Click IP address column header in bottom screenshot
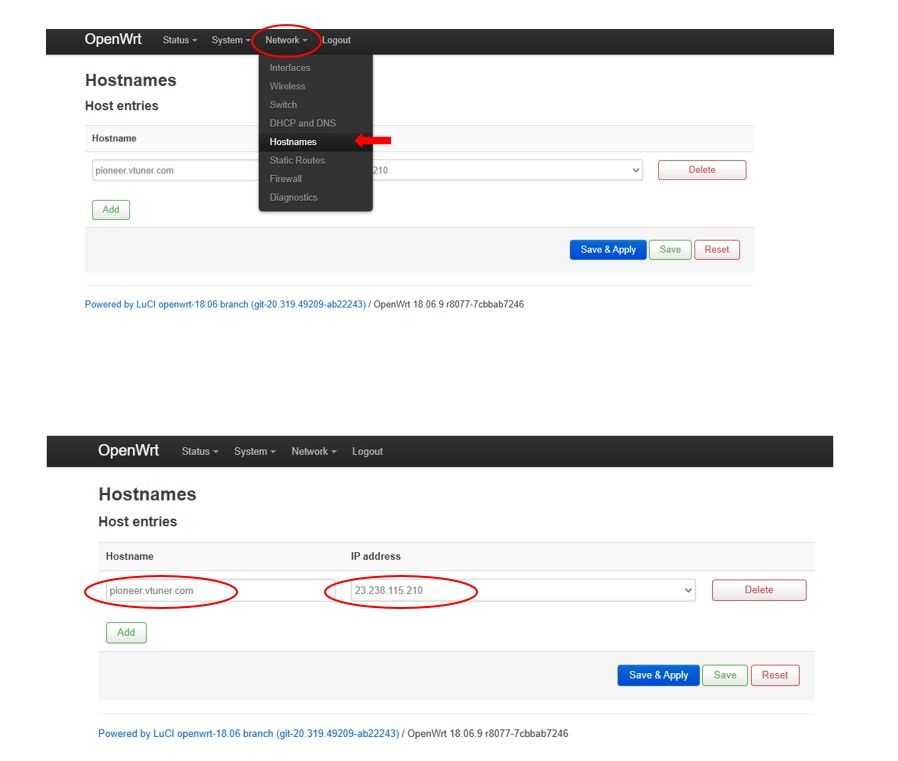898x761 pixels. (376, 556)
